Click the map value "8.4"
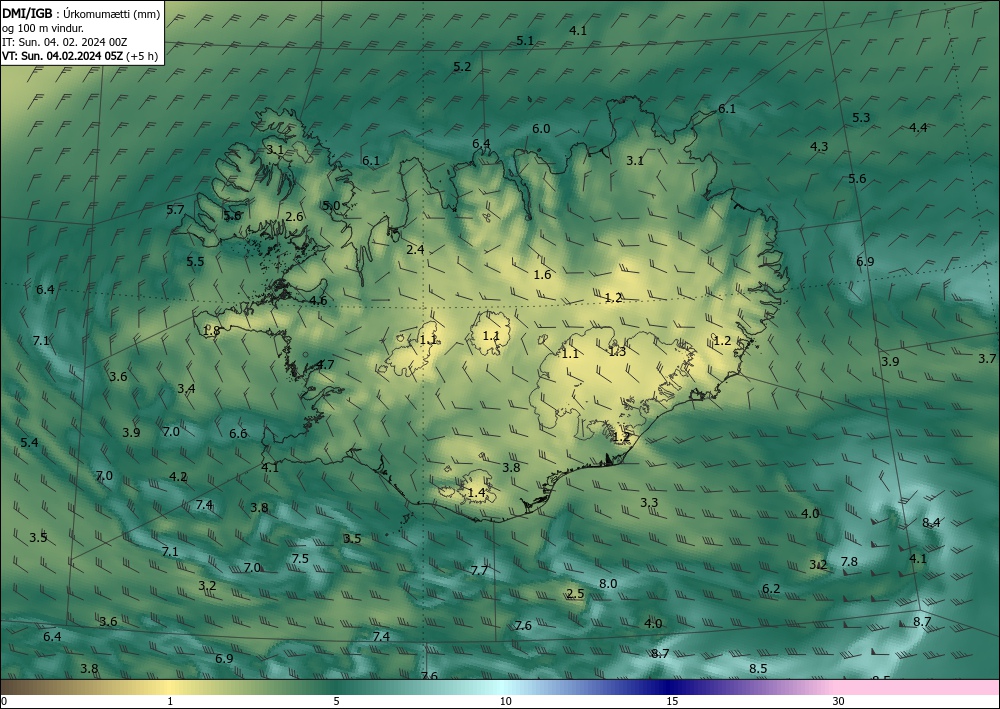Image resolution: width=1000 pixels, height=709 pixels. (x=931, y=523)
